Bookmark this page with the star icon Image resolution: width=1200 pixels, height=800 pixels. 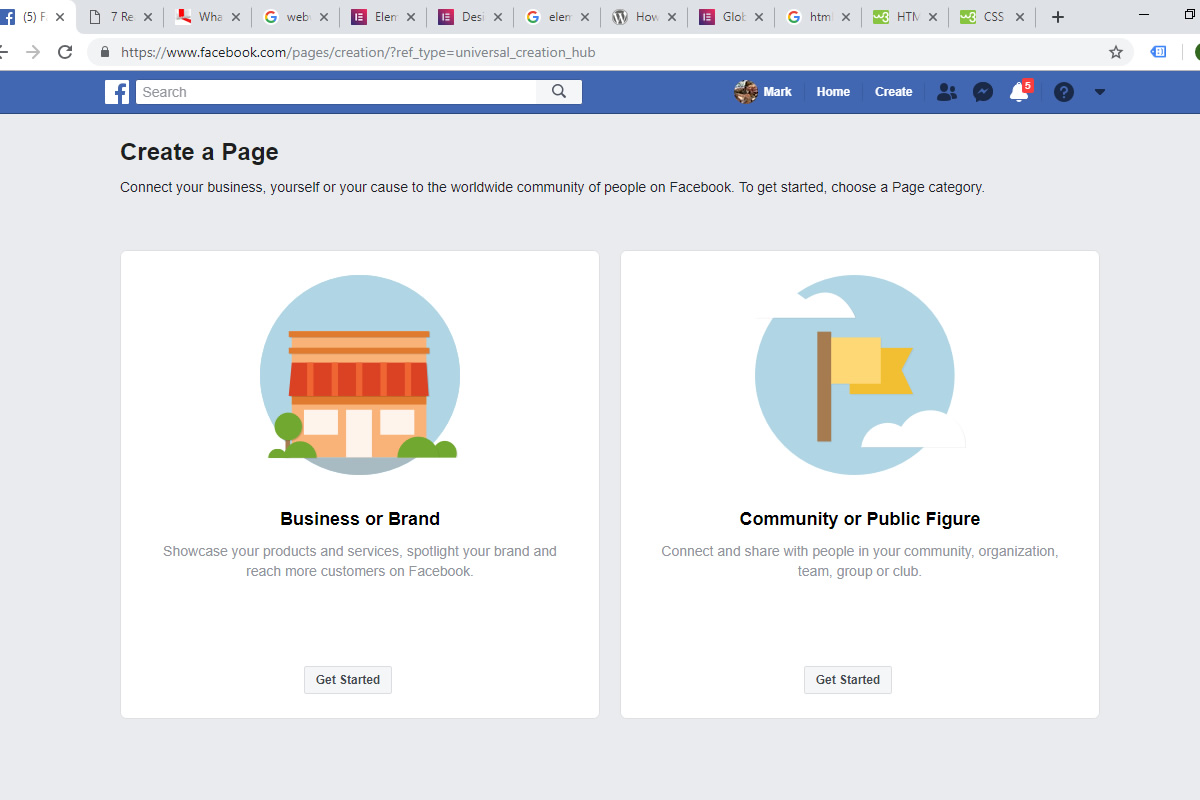pyautogui.click(x=1116, y=52)
